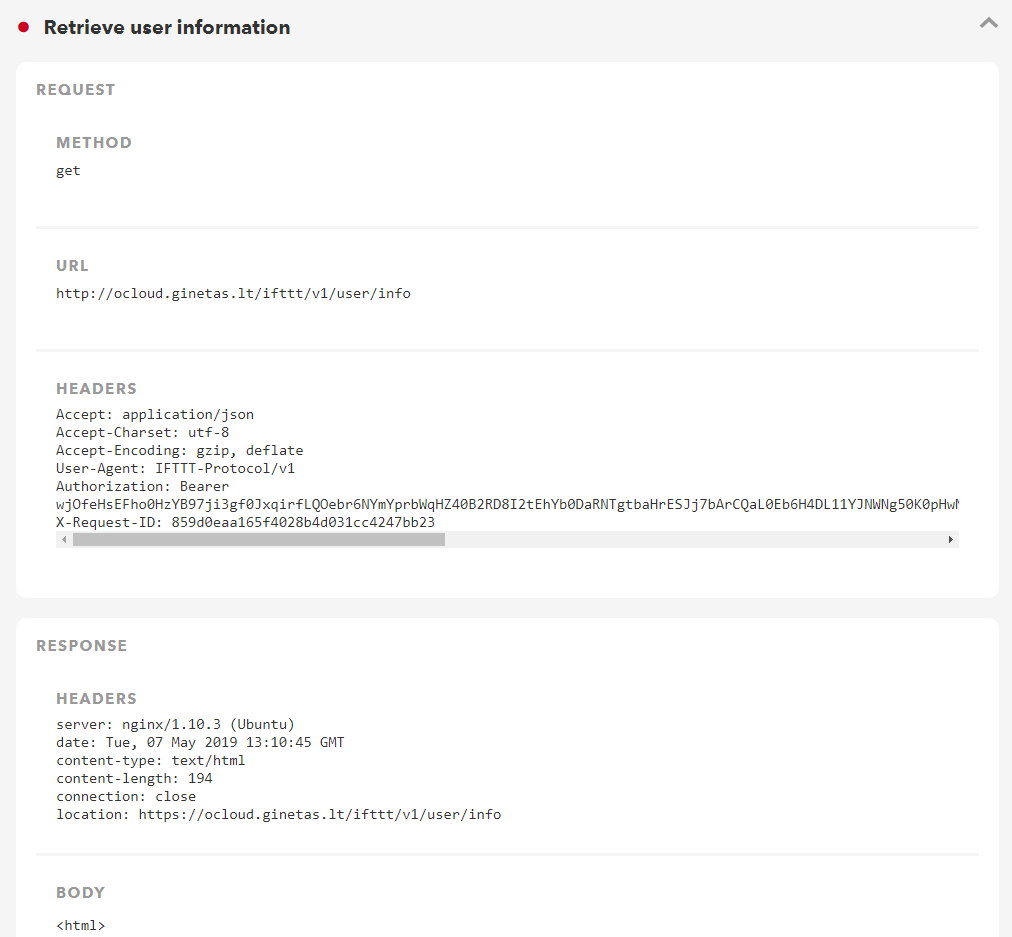Click the X-Request-ID header line

(245, 523)
